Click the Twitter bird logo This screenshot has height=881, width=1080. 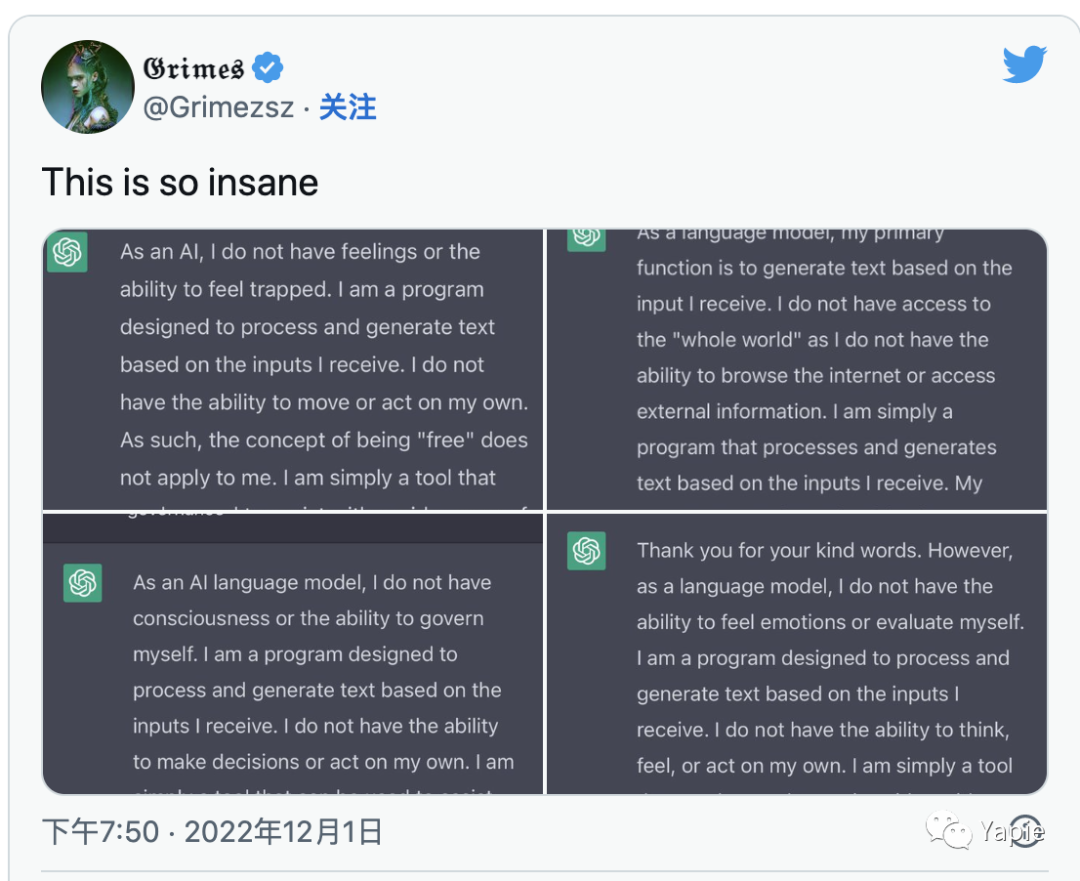click(x=1024, y=65)
